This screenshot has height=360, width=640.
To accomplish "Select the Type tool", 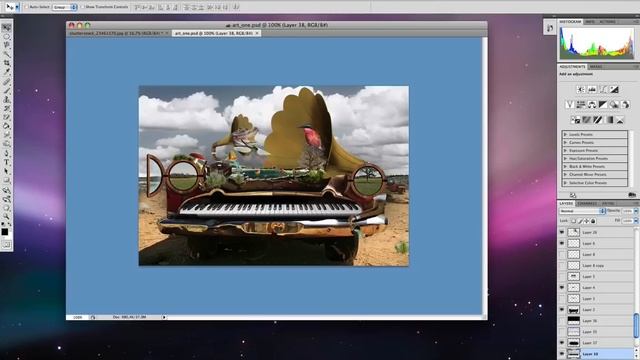I will pyautogui.click(x=7, y=162).
